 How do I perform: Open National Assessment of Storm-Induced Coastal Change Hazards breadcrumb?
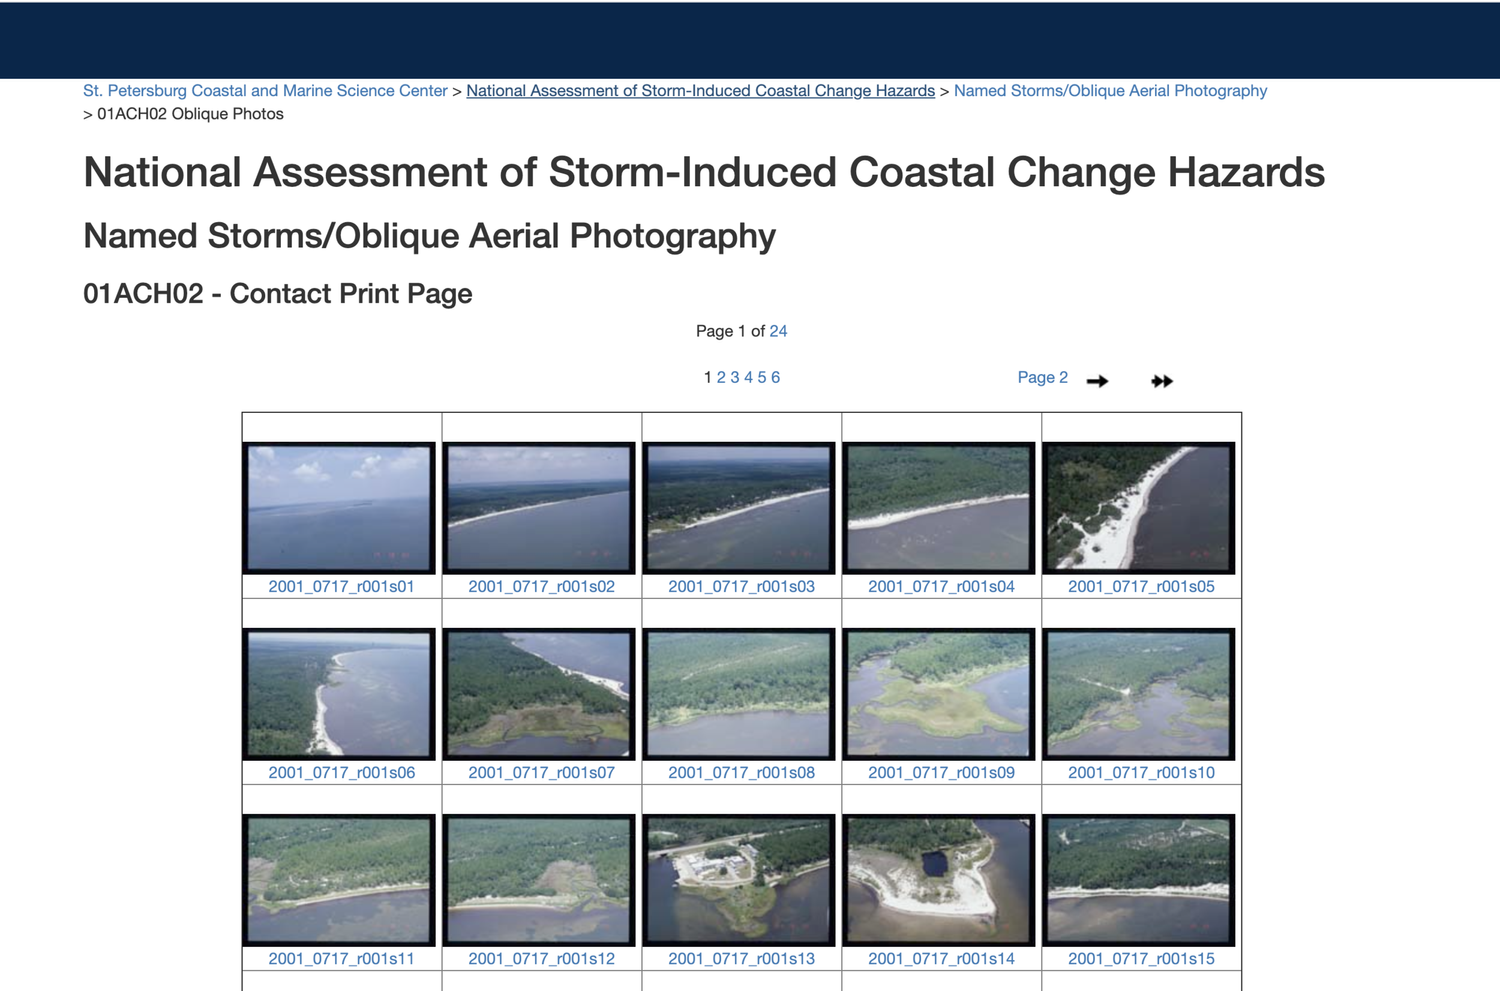700,91
